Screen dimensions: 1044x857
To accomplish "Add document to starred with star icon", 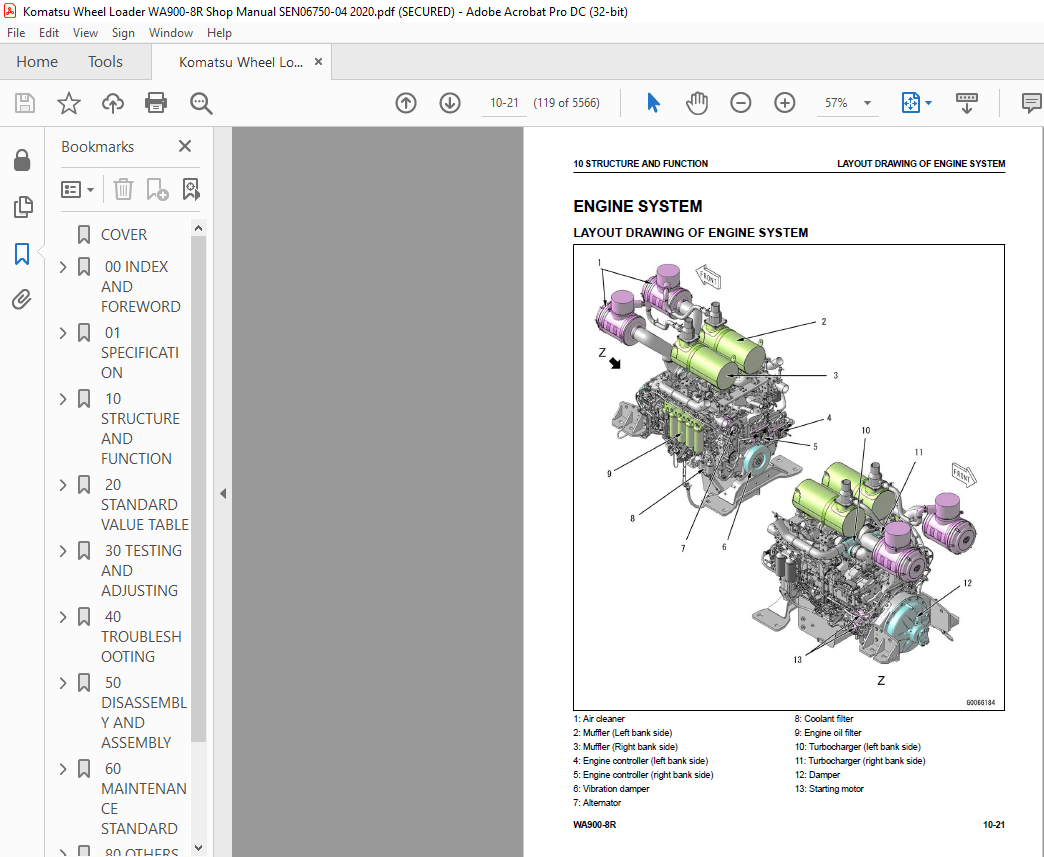I will pos(69,103).
